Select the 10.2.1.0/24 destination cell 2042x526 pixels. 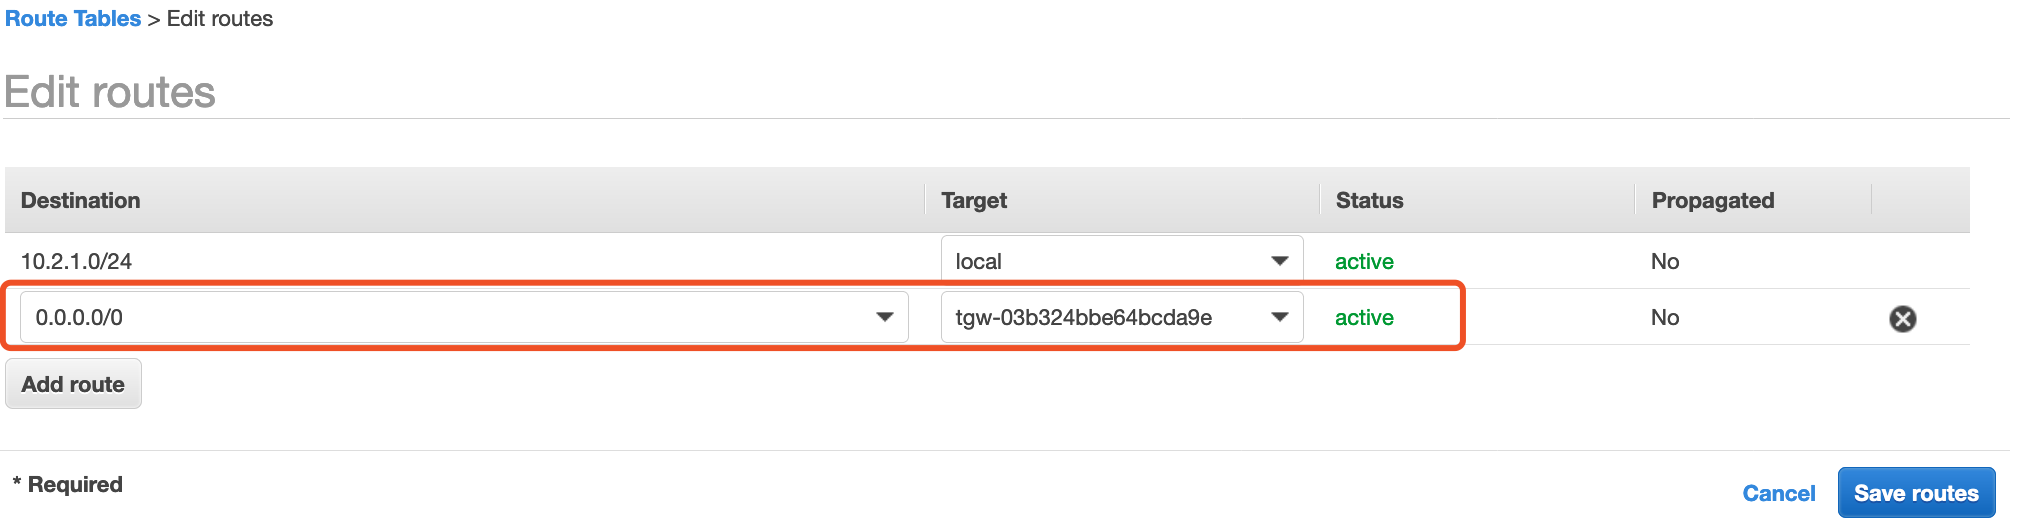76,261
